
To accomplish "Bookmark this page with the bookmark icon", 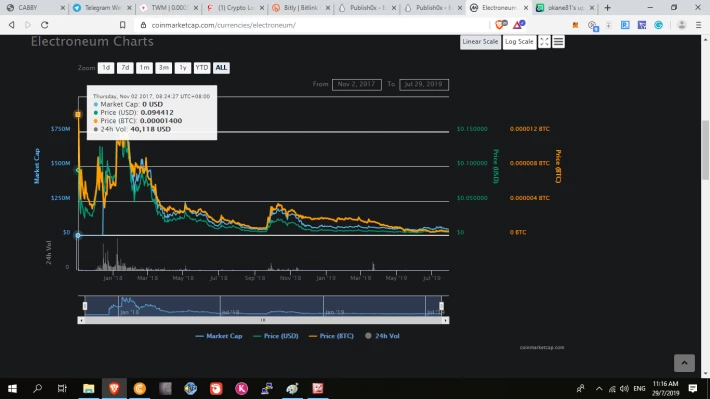I will 122,25.
